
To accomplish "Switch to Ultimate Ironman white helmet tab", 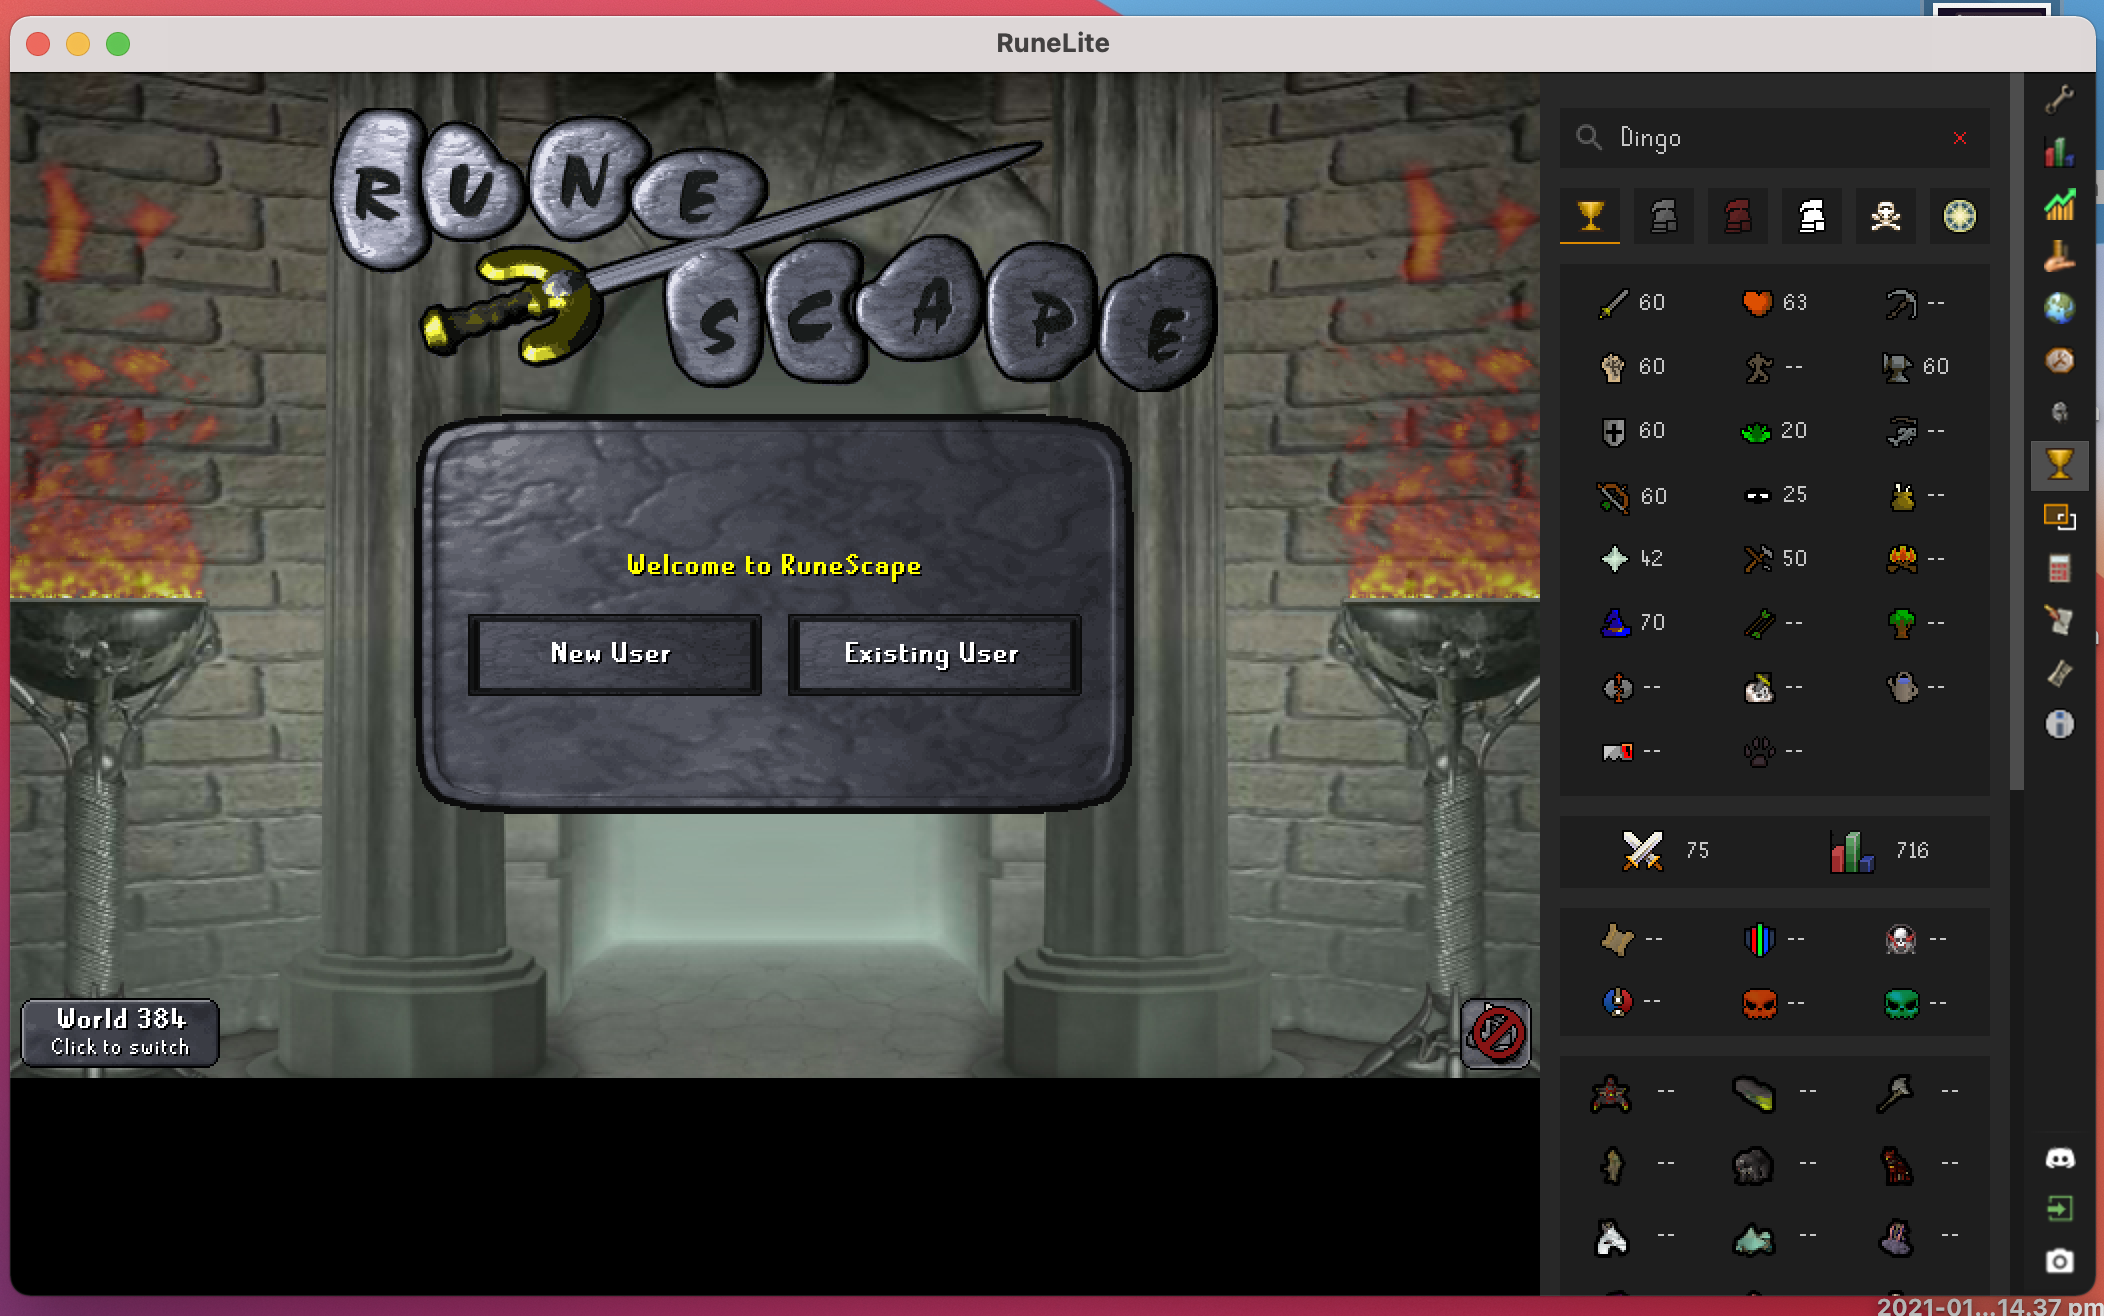I will point(1812,216).
